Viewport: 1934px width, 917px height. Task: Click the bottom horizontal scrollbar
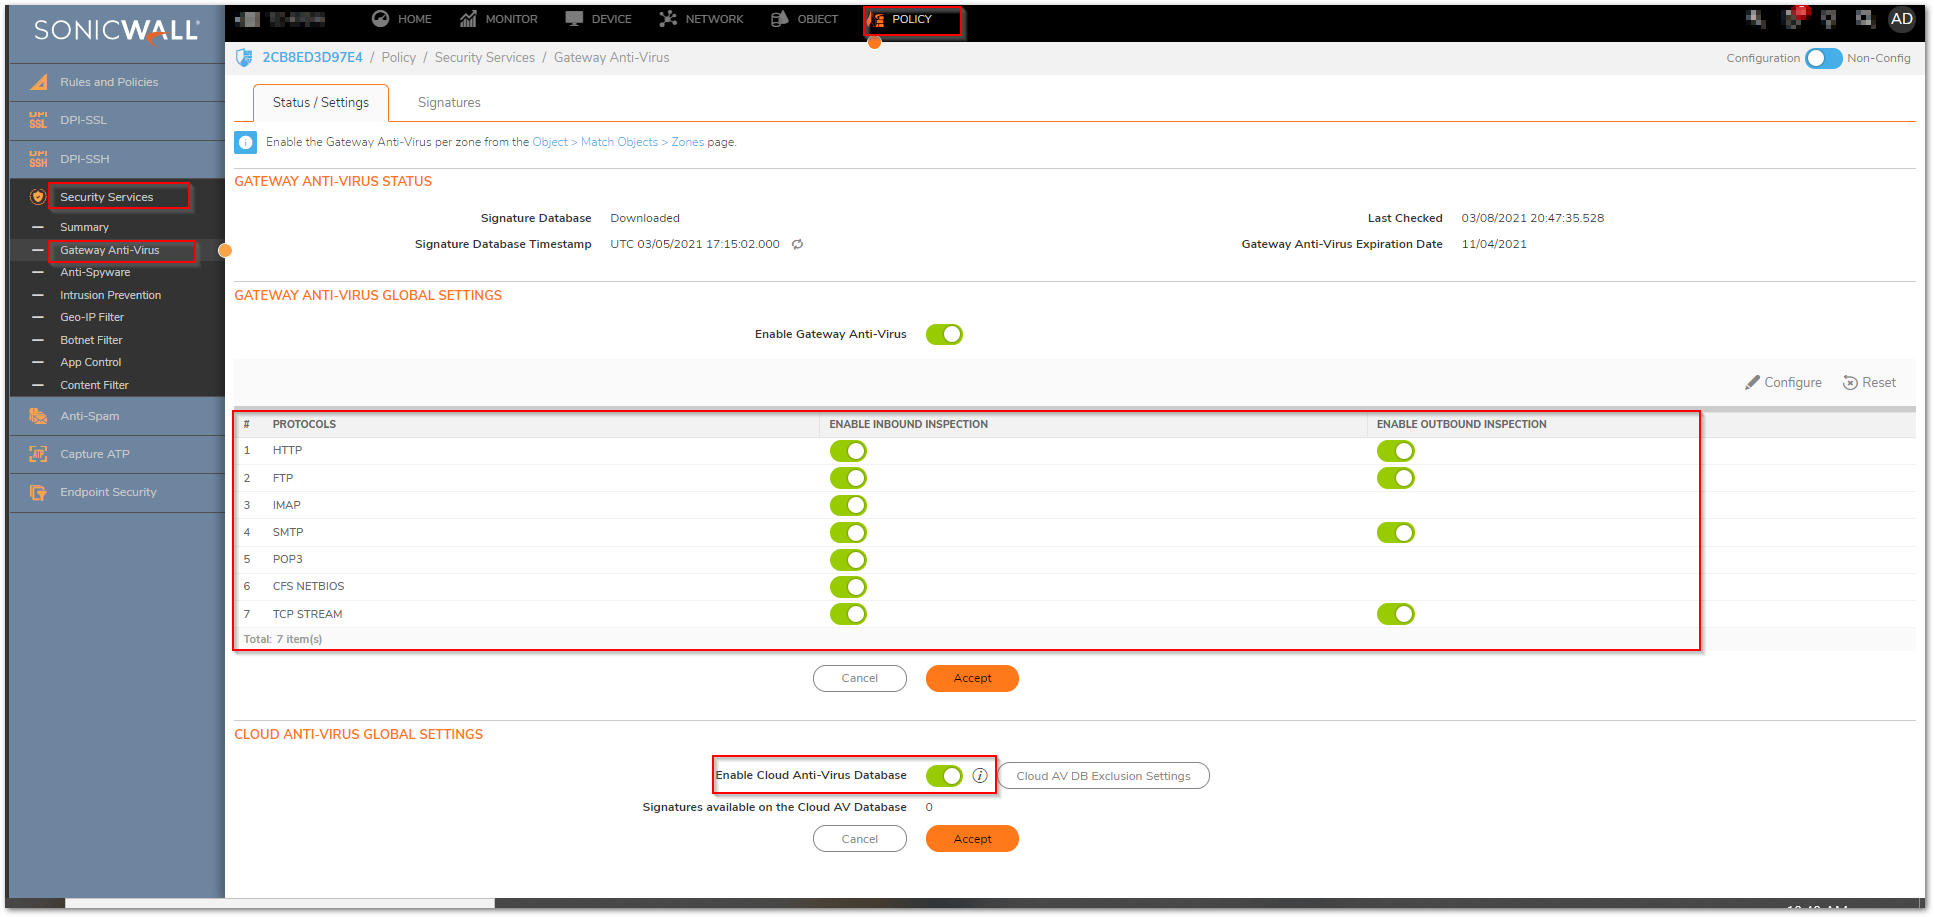tap(280, 903)
